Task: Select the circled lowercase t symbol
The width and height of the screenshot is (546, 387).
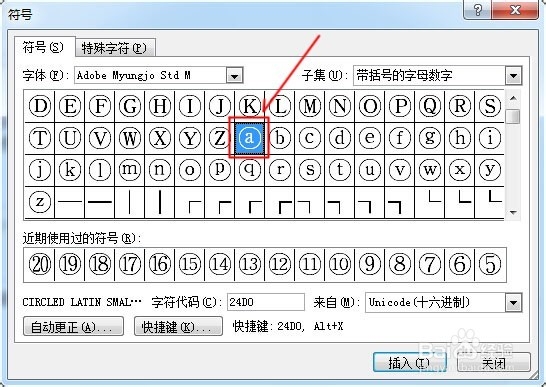Action: [340, 170]
